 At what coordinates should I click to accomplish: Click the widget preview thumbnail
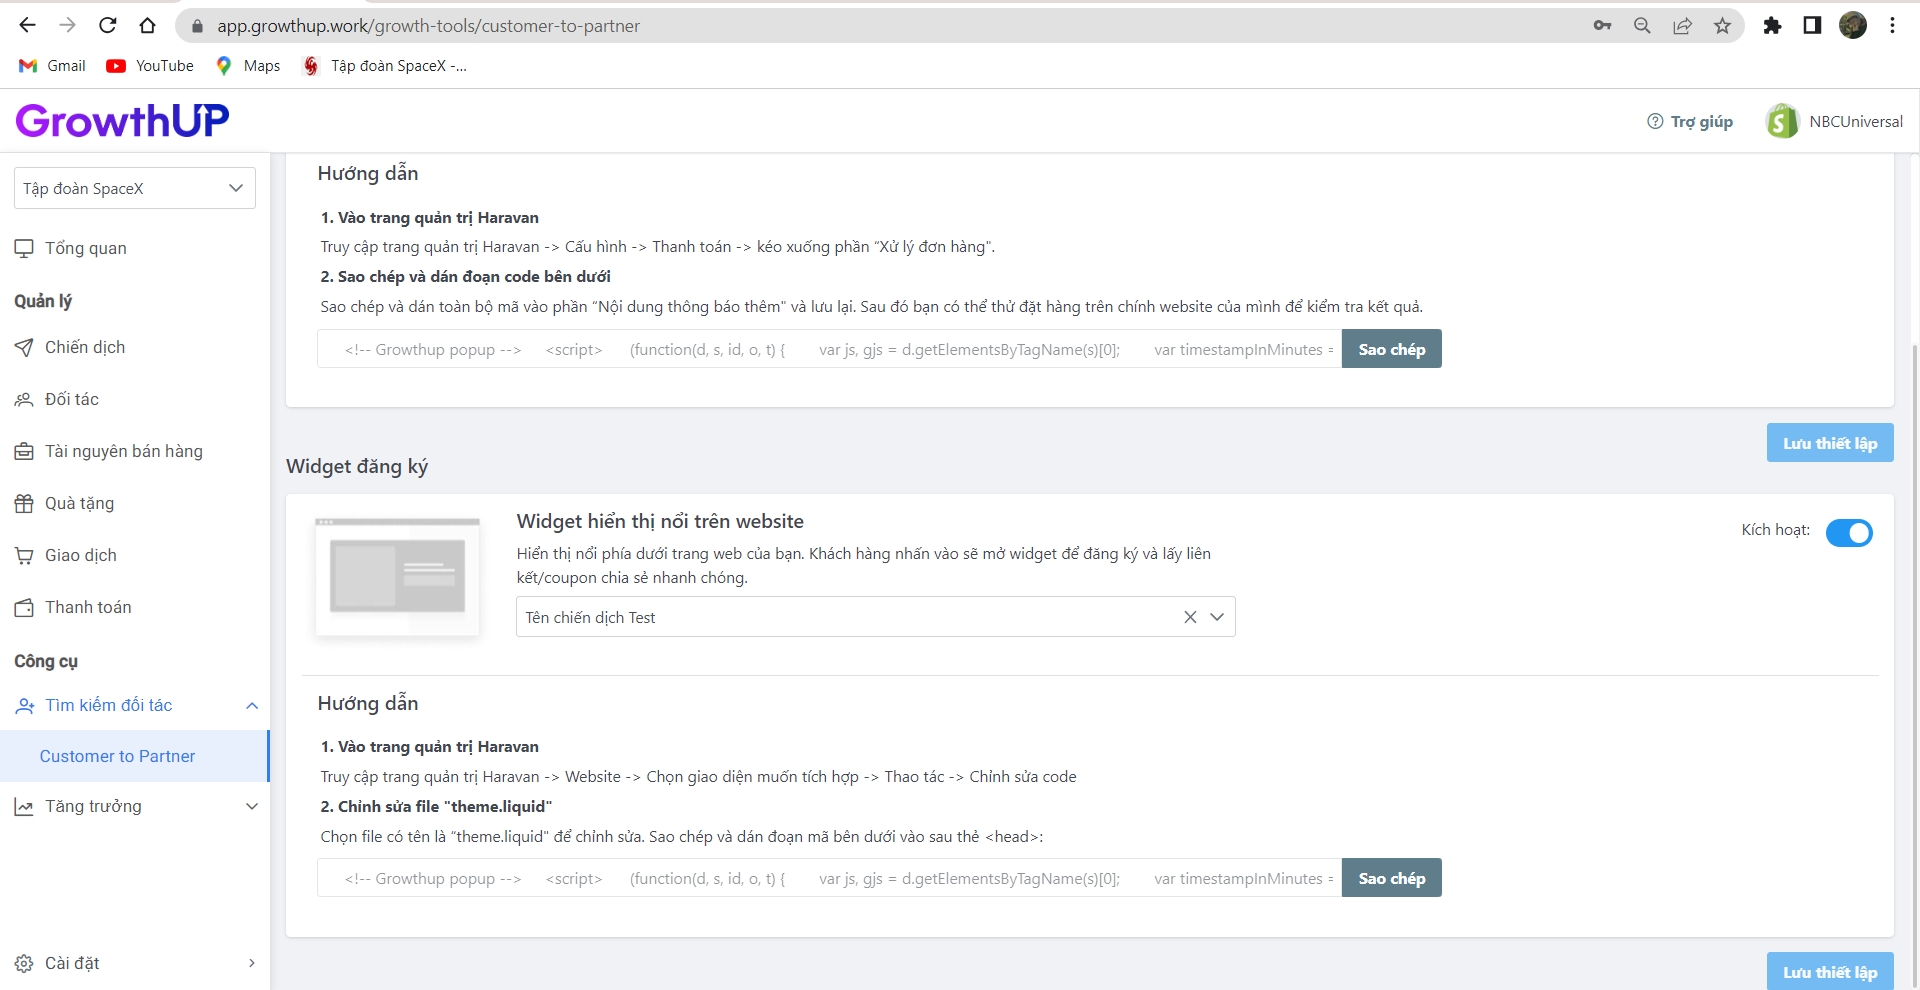click(x=397, y=576)
